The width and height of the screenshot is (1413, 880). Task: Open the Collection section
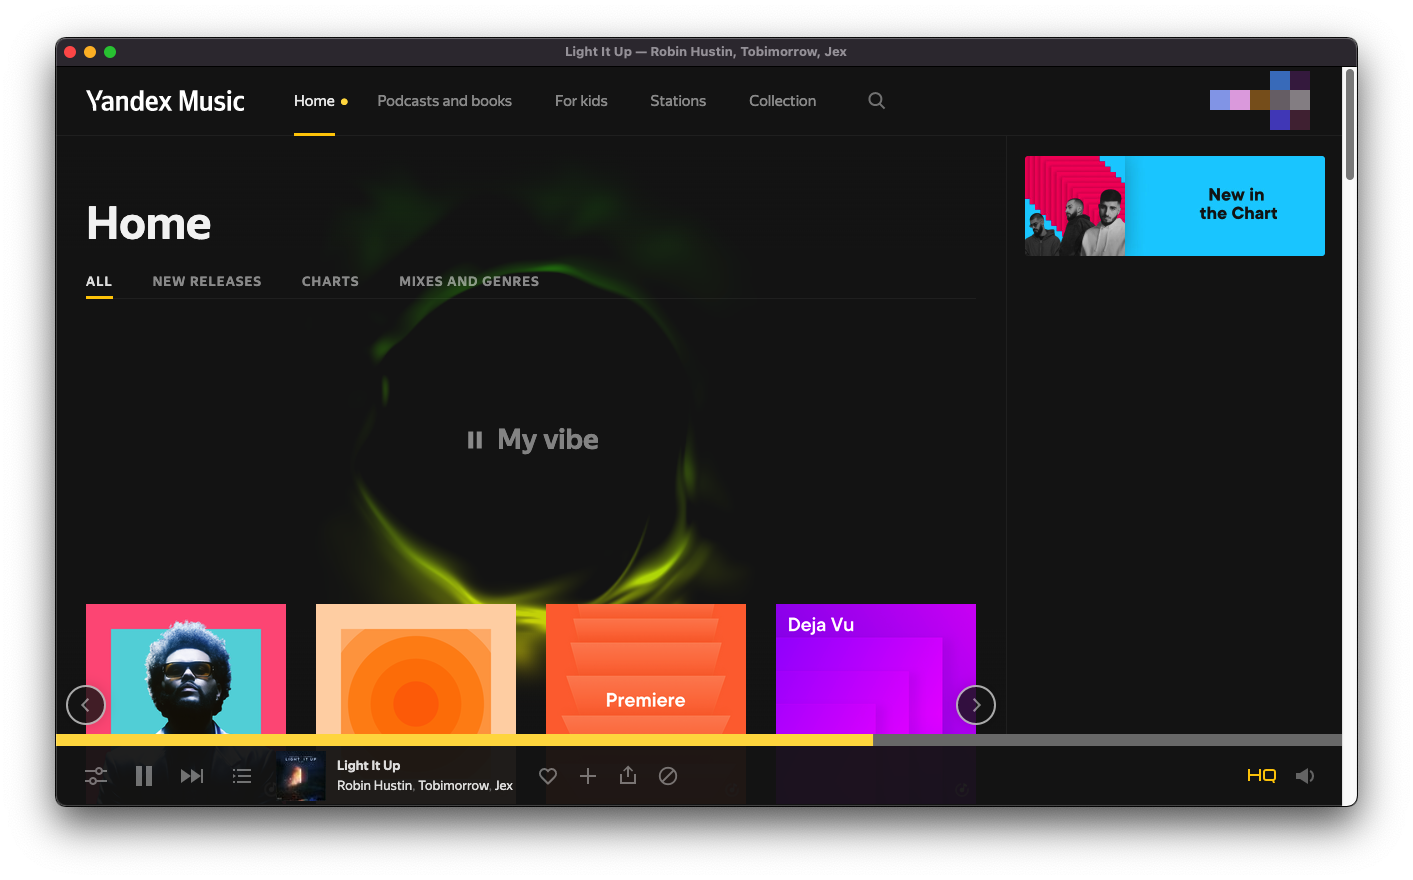pos(782,101)
